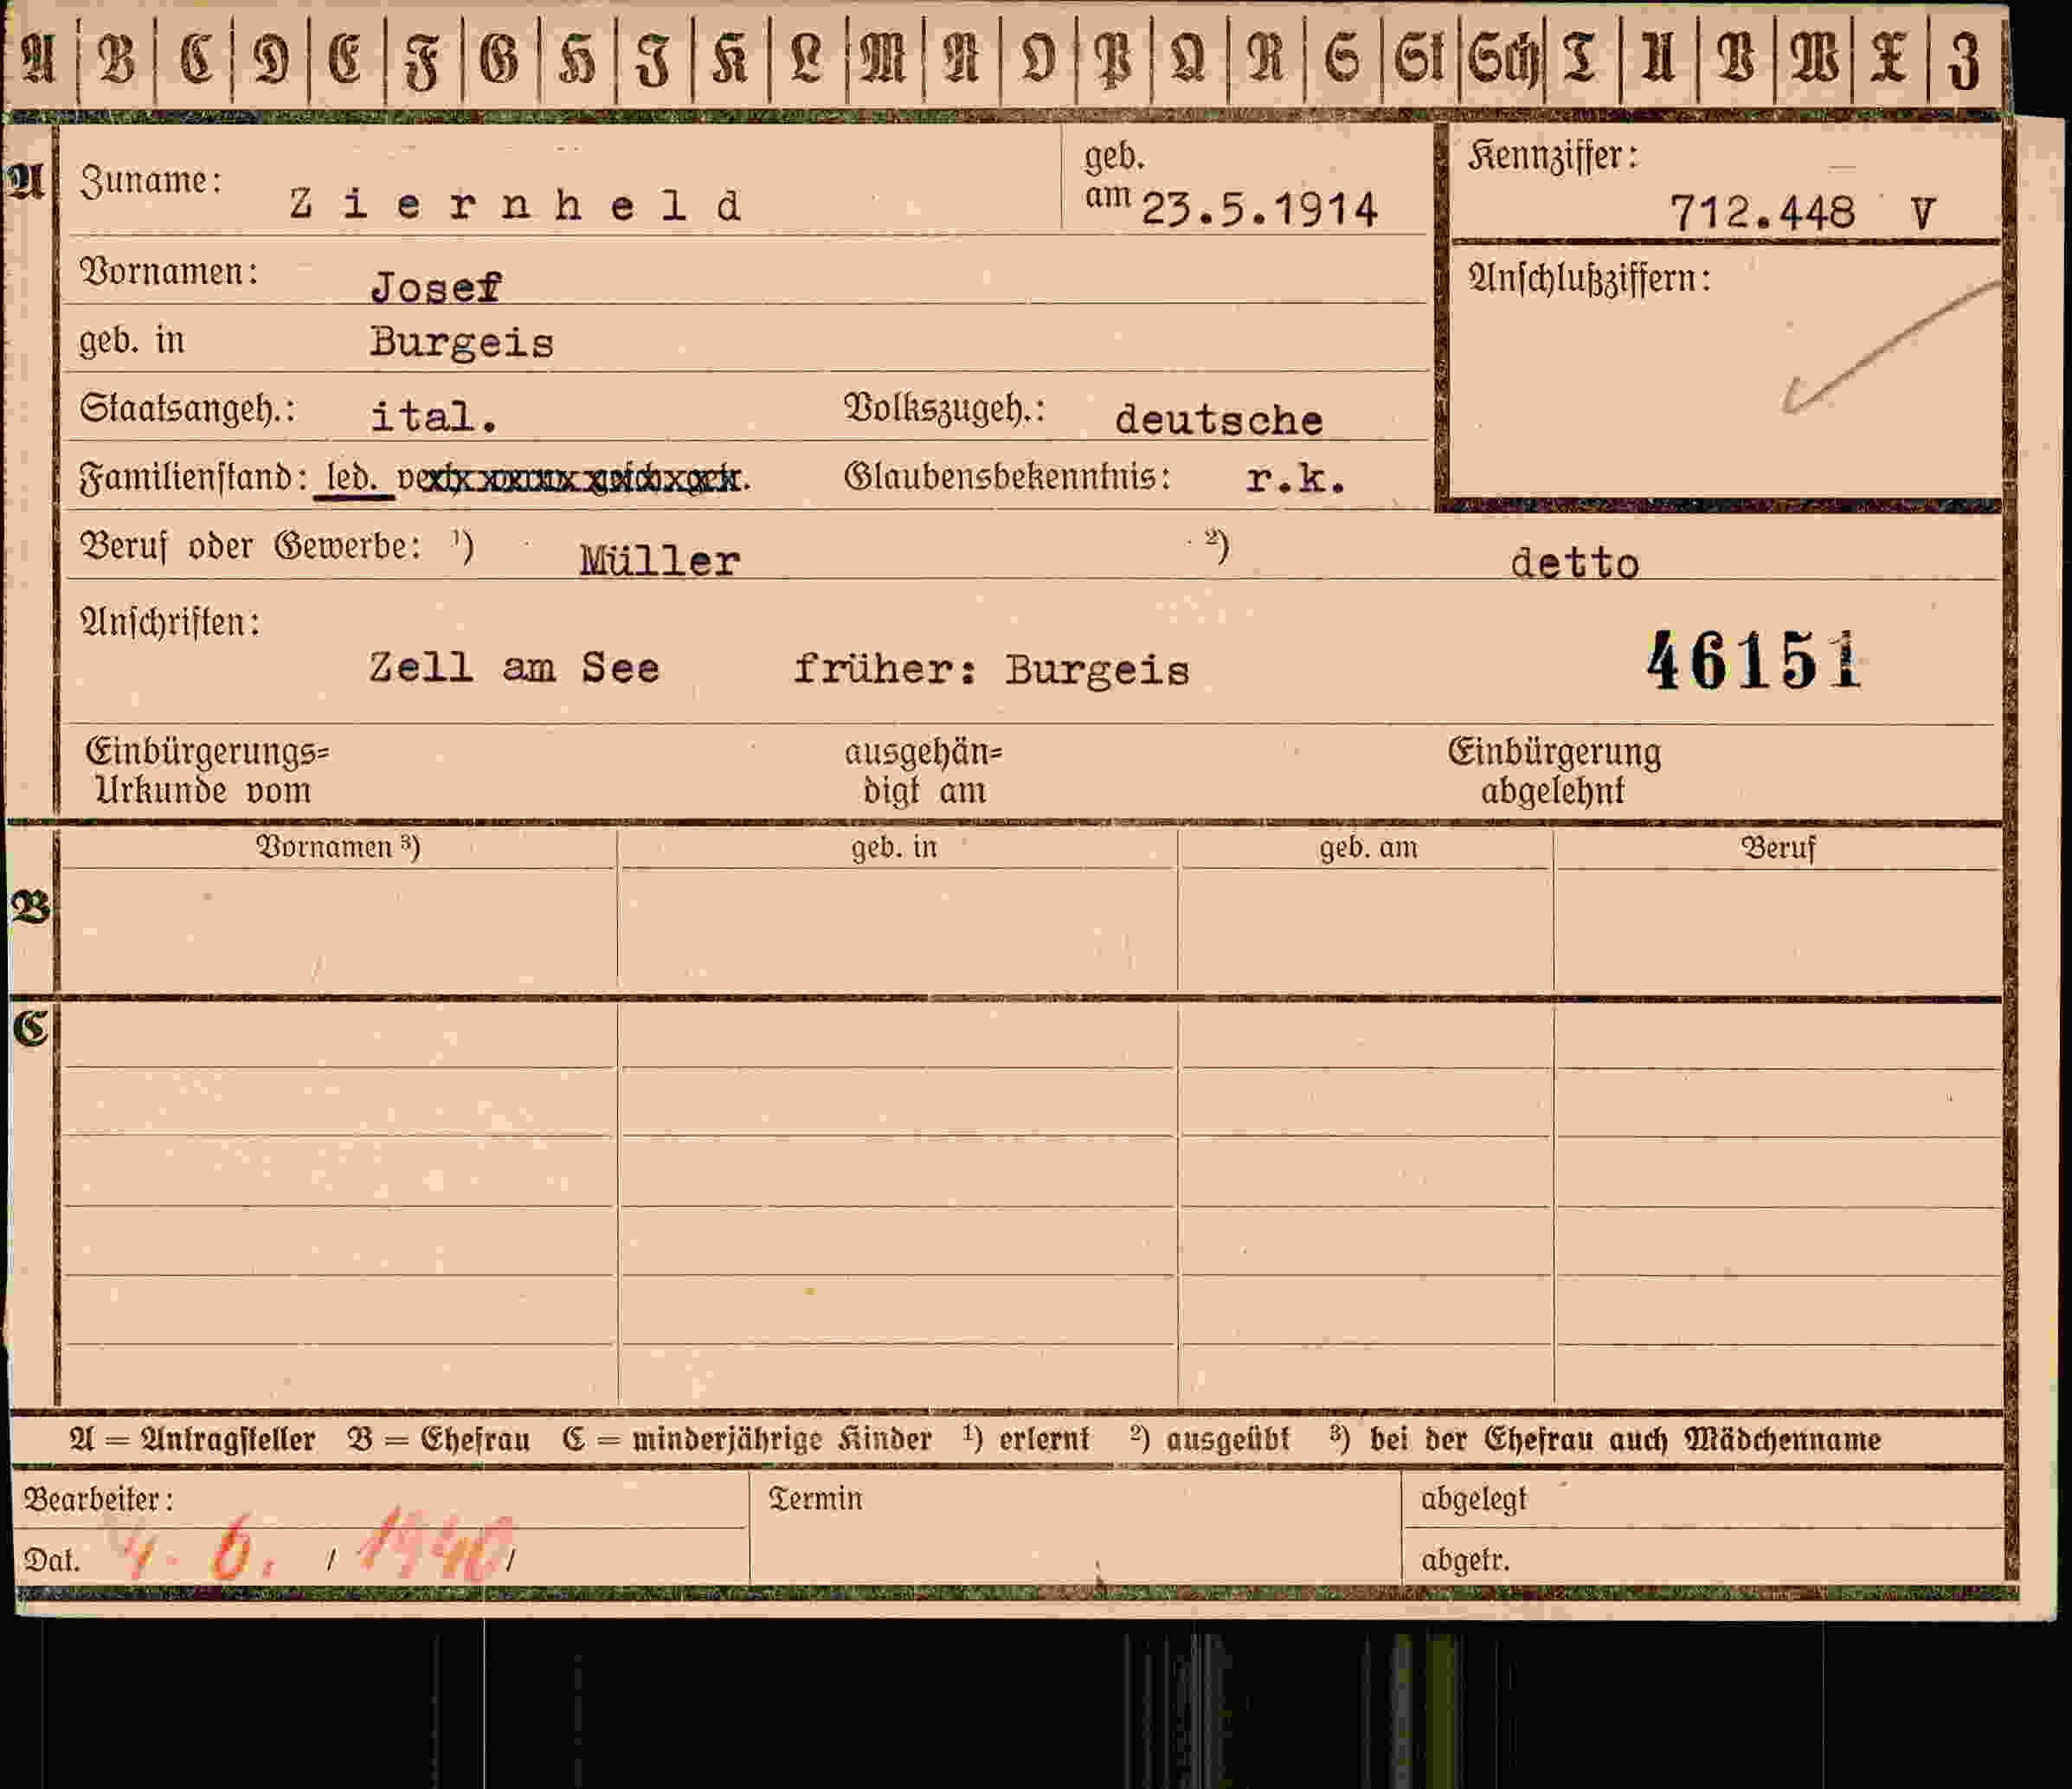Select the "geb. am" column header in section B
Screen dimensions: 2072x1789
(1368, 848)
